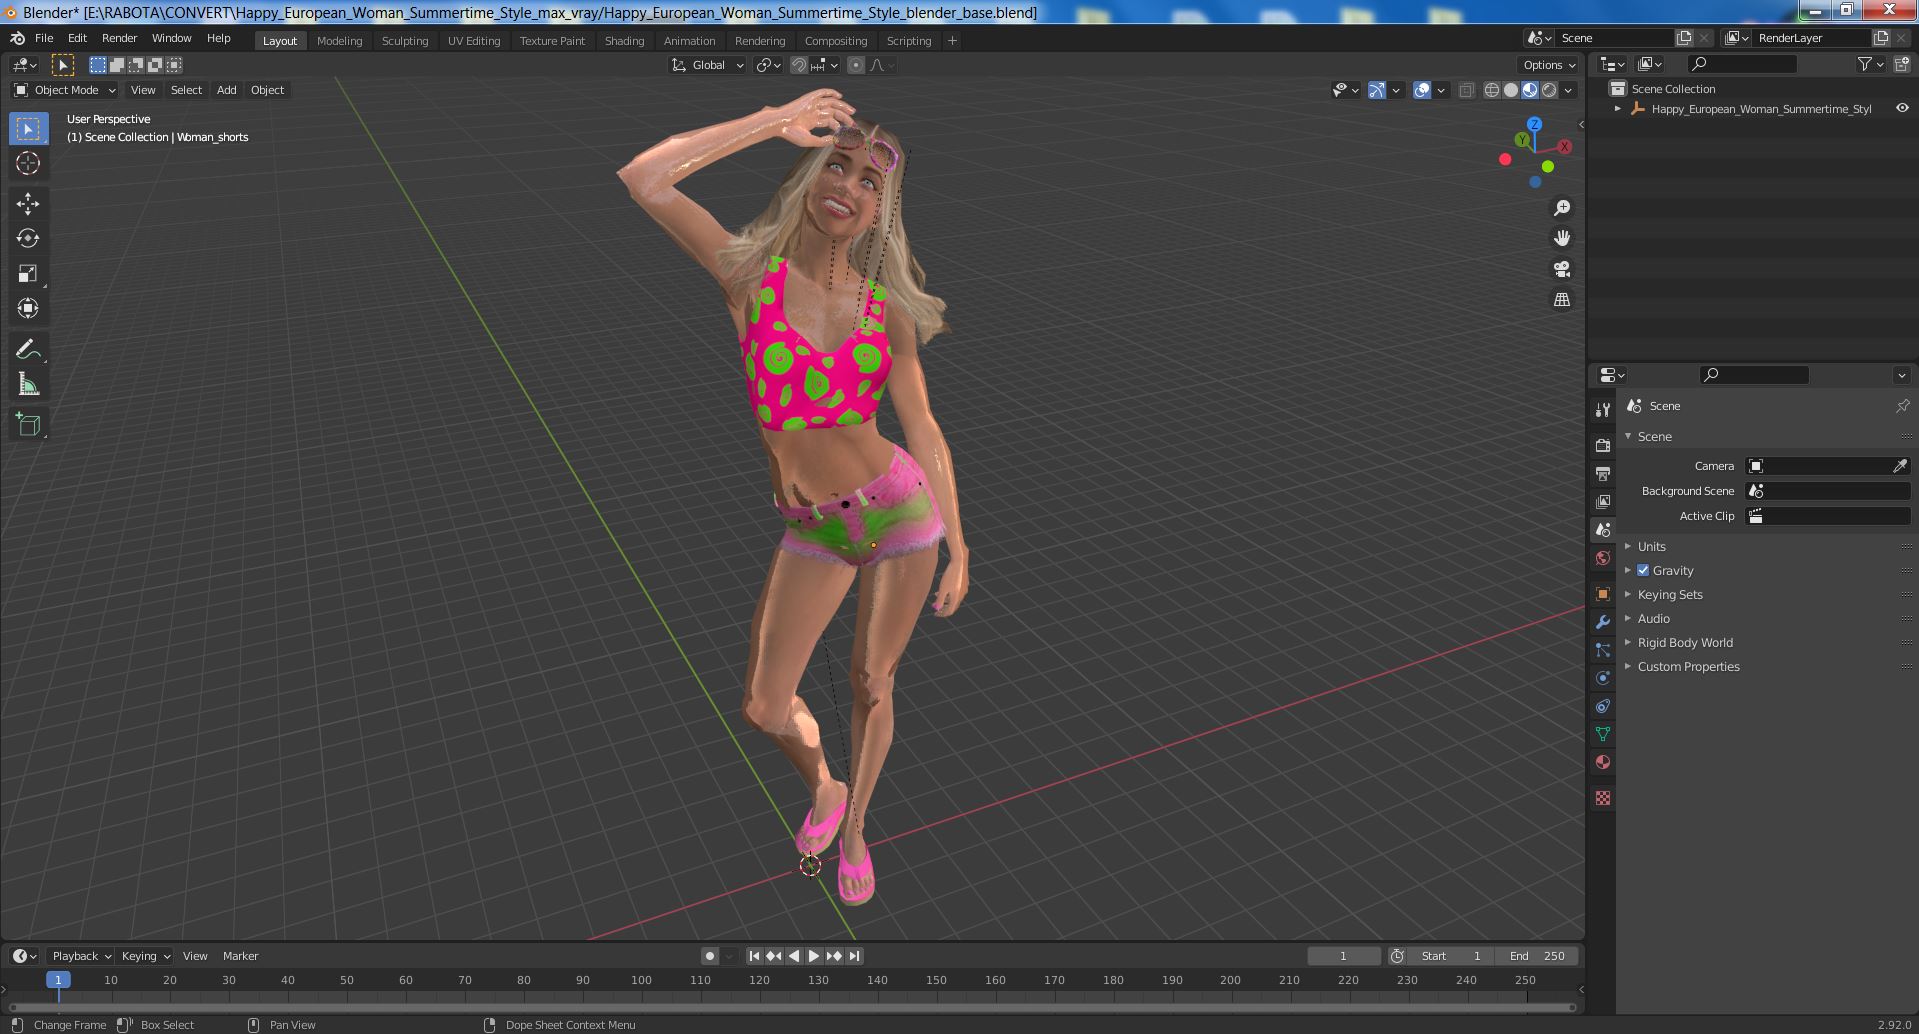This screenshot has width=1919, height=1034.
Task: Add a new workspace with plus button
Action: [x=952, y=41]
